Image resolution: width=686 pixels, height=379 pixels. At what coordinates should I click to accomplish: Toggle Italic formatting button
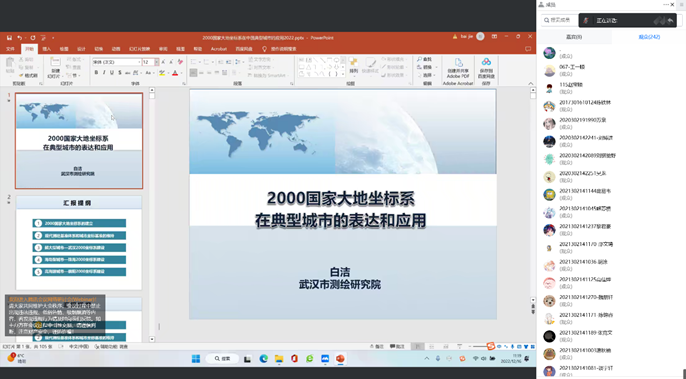click(x=104, y=73)
